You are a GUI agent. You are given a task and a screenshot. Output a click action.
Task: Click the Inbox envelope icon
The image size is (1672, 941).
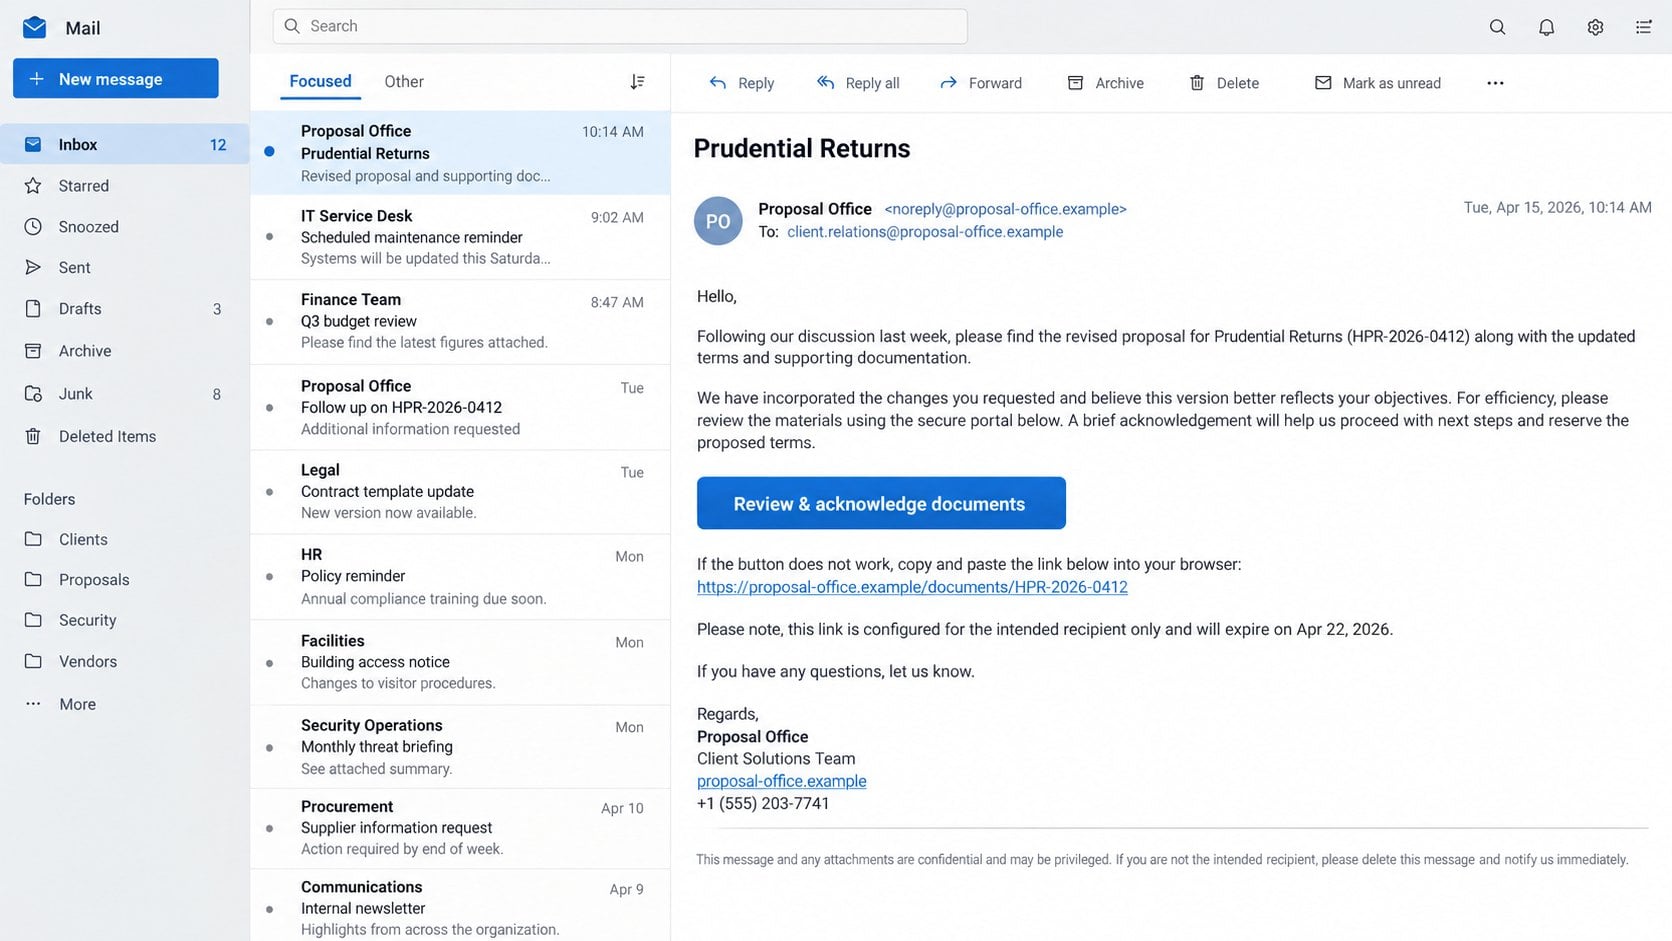click(33, 144)
